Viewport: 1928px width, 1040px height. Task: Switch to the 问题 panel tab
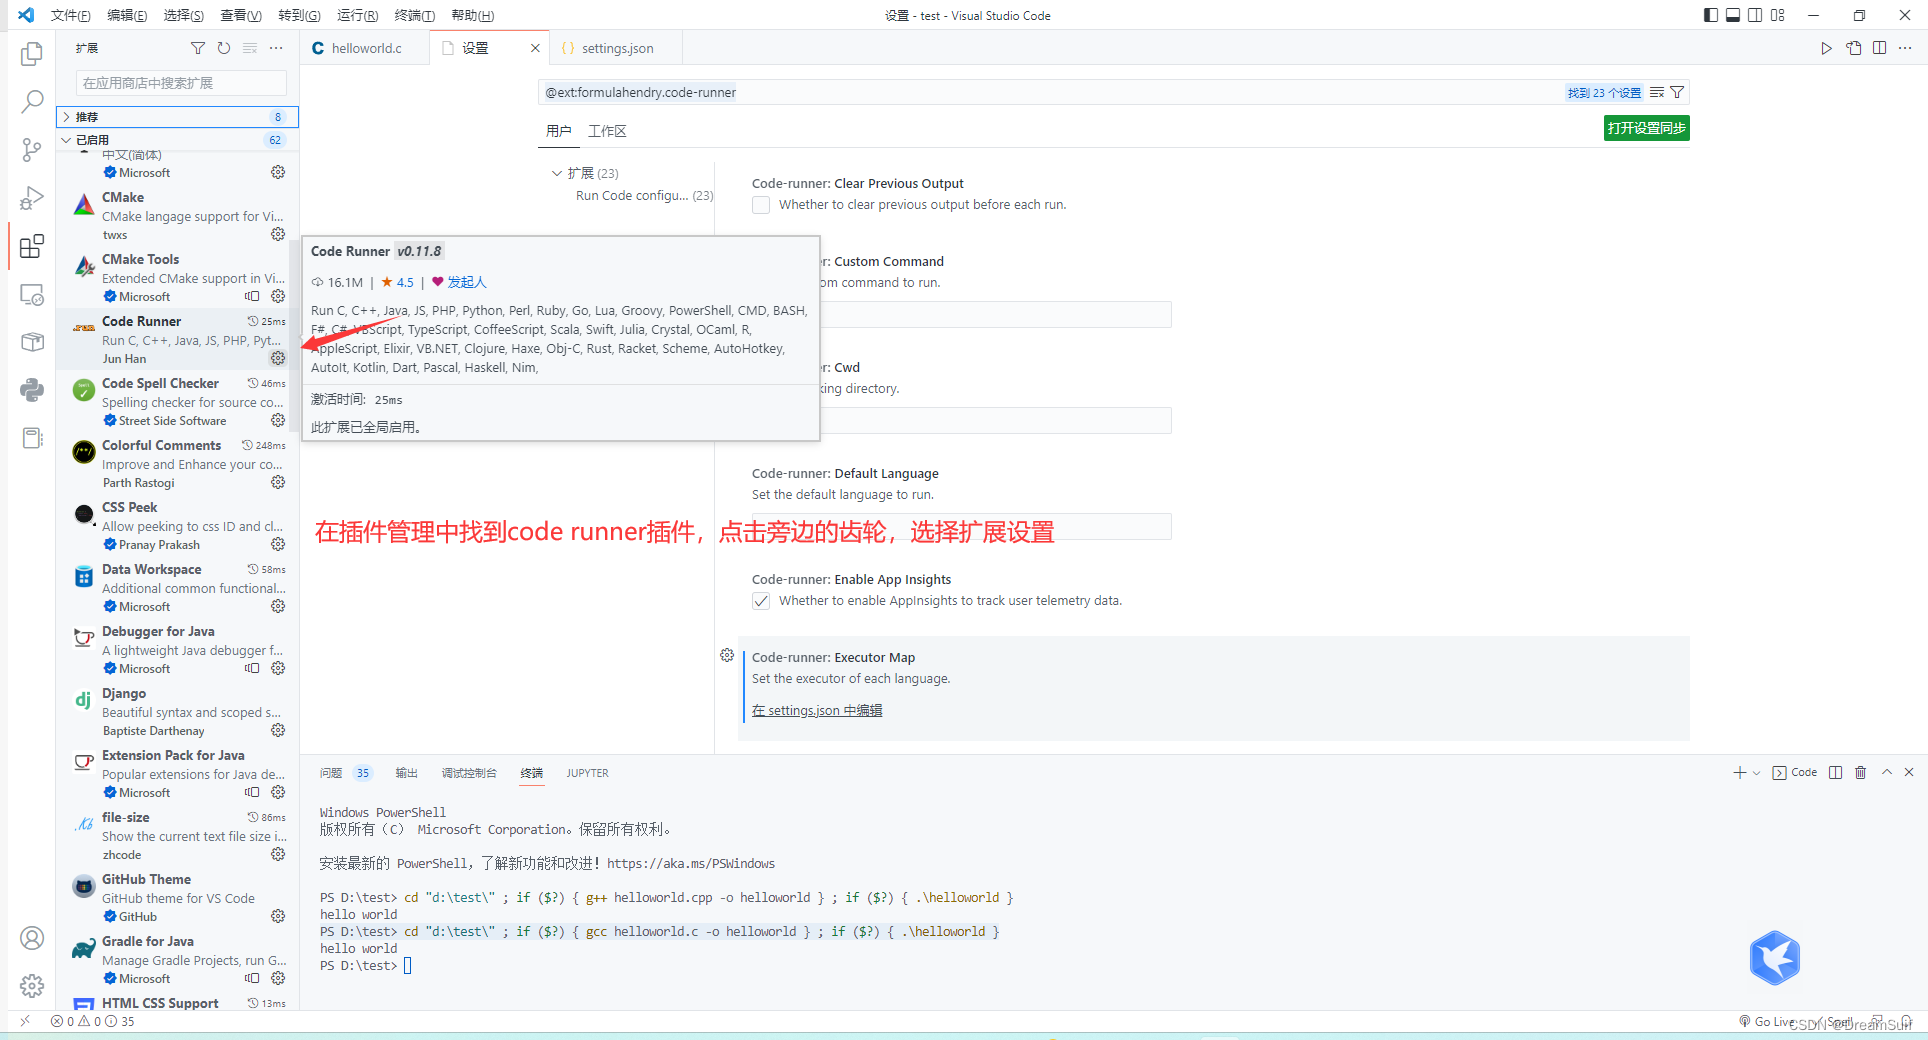331,773
